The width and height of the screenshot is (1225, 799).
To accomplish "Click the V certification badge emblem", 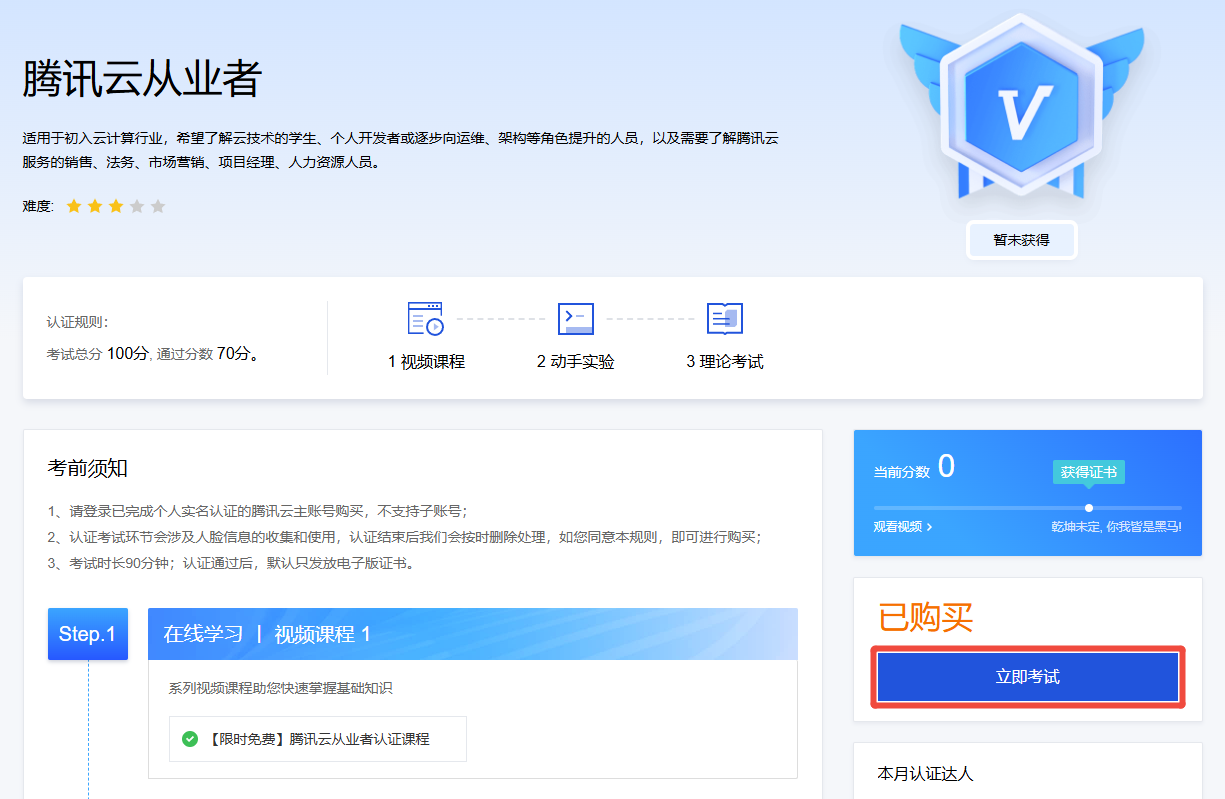I will tap(1021, 107).
